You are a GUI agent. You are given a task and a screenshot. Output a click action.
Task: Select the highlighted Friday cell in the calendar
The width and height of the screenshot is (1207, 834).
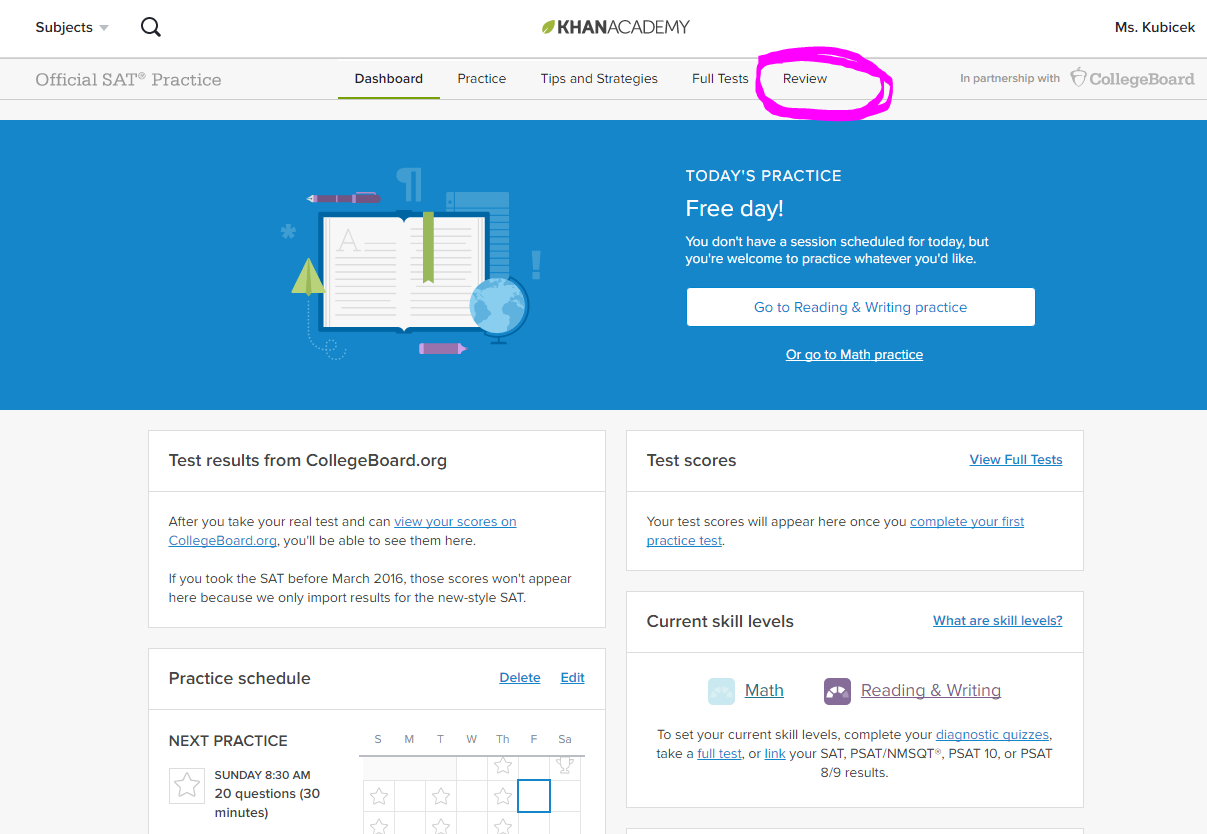coord(533,796)
